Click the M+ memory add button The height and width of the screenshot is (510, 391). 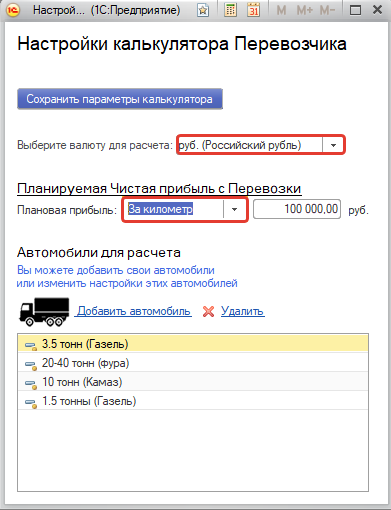coord(305,11)
